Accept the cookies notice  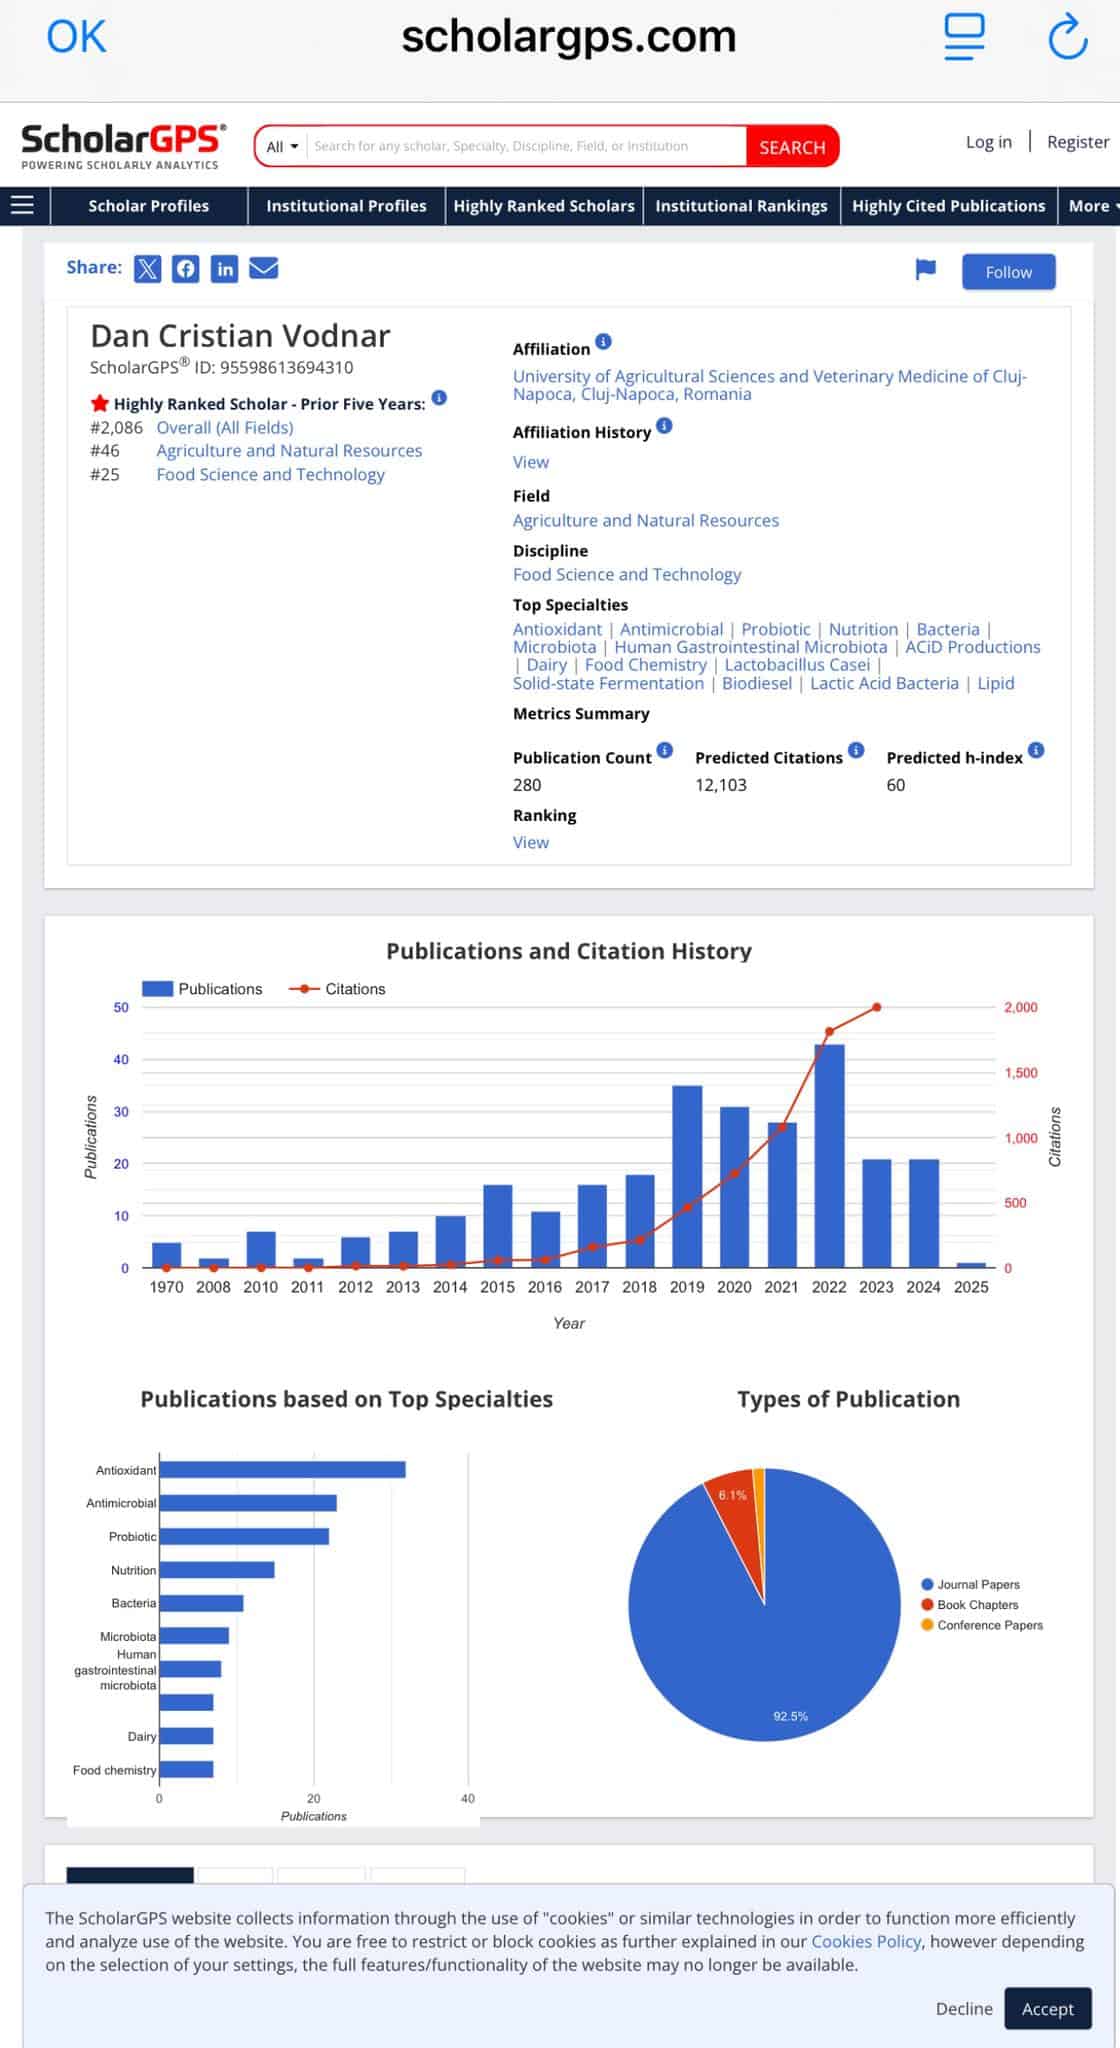coord(1047,2009)
